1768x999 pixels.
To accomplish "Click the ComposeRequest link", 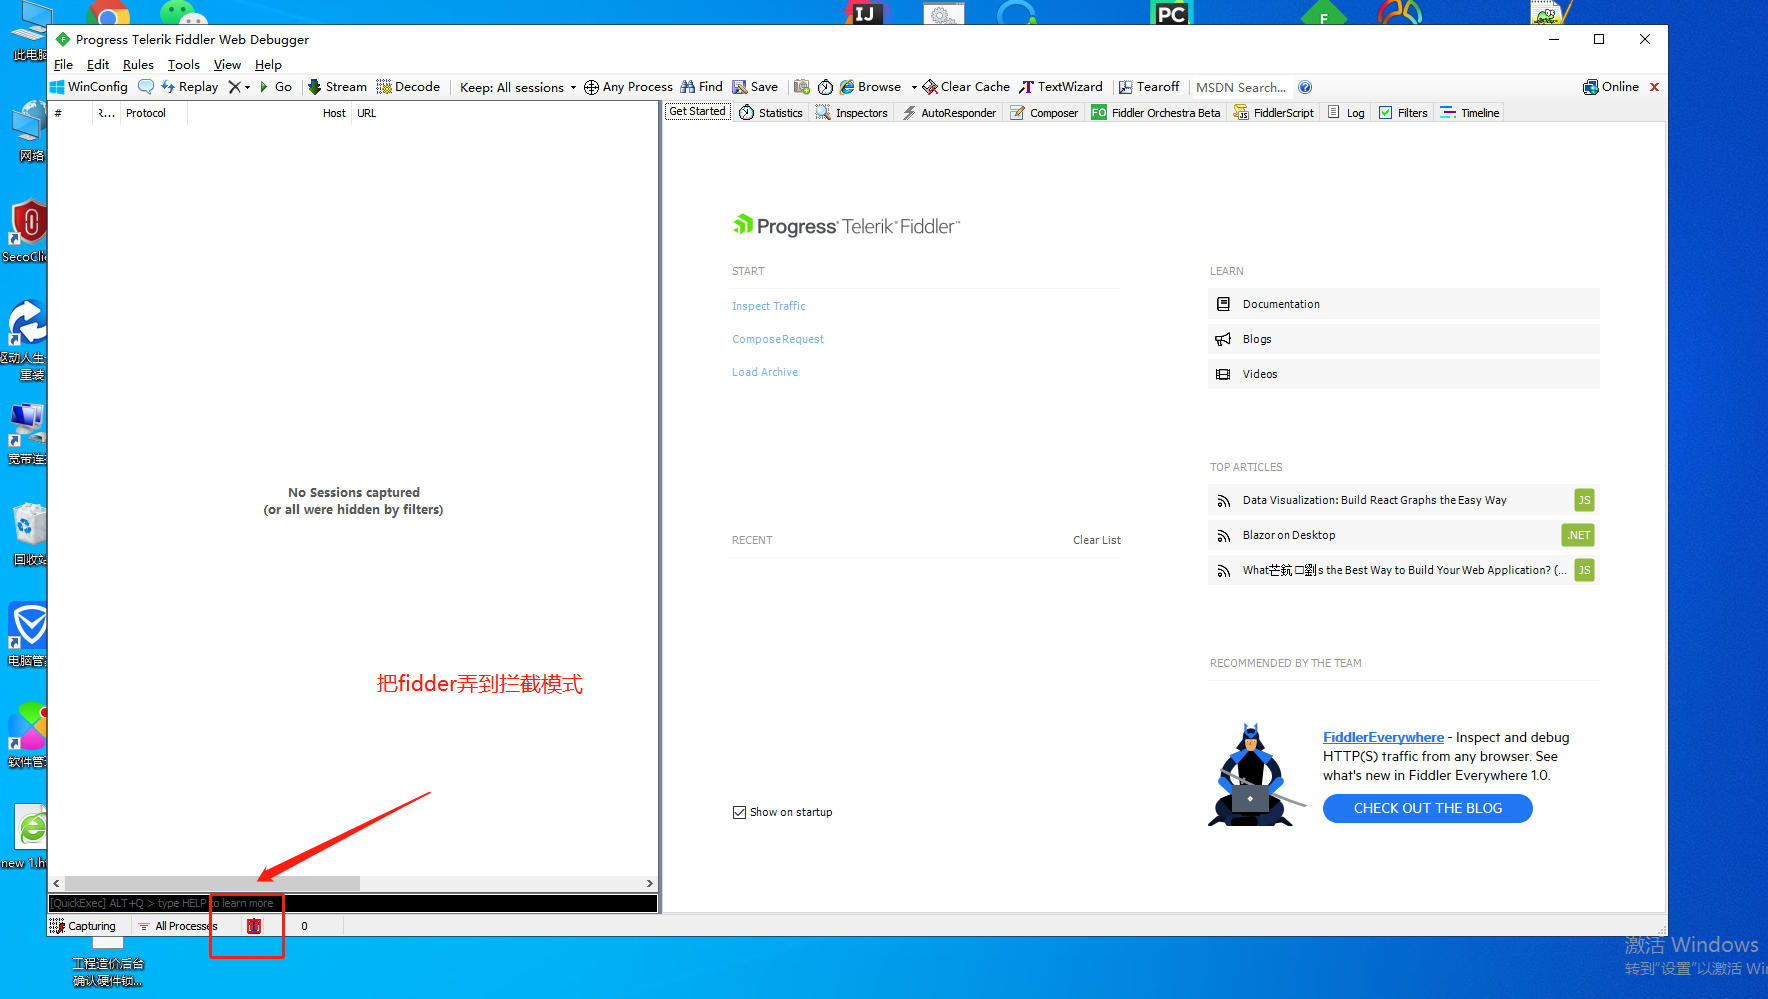I will pyautogui.click(x=778, y=339).
